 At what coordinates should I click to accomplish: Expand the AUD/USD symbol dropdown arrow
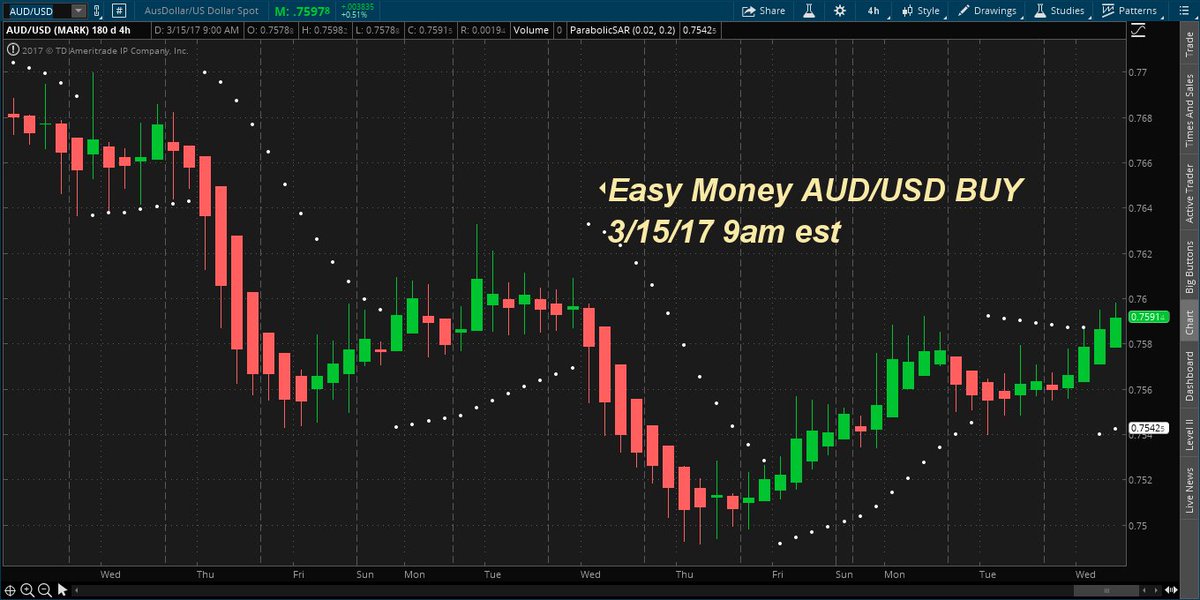[x=78, y=11]
